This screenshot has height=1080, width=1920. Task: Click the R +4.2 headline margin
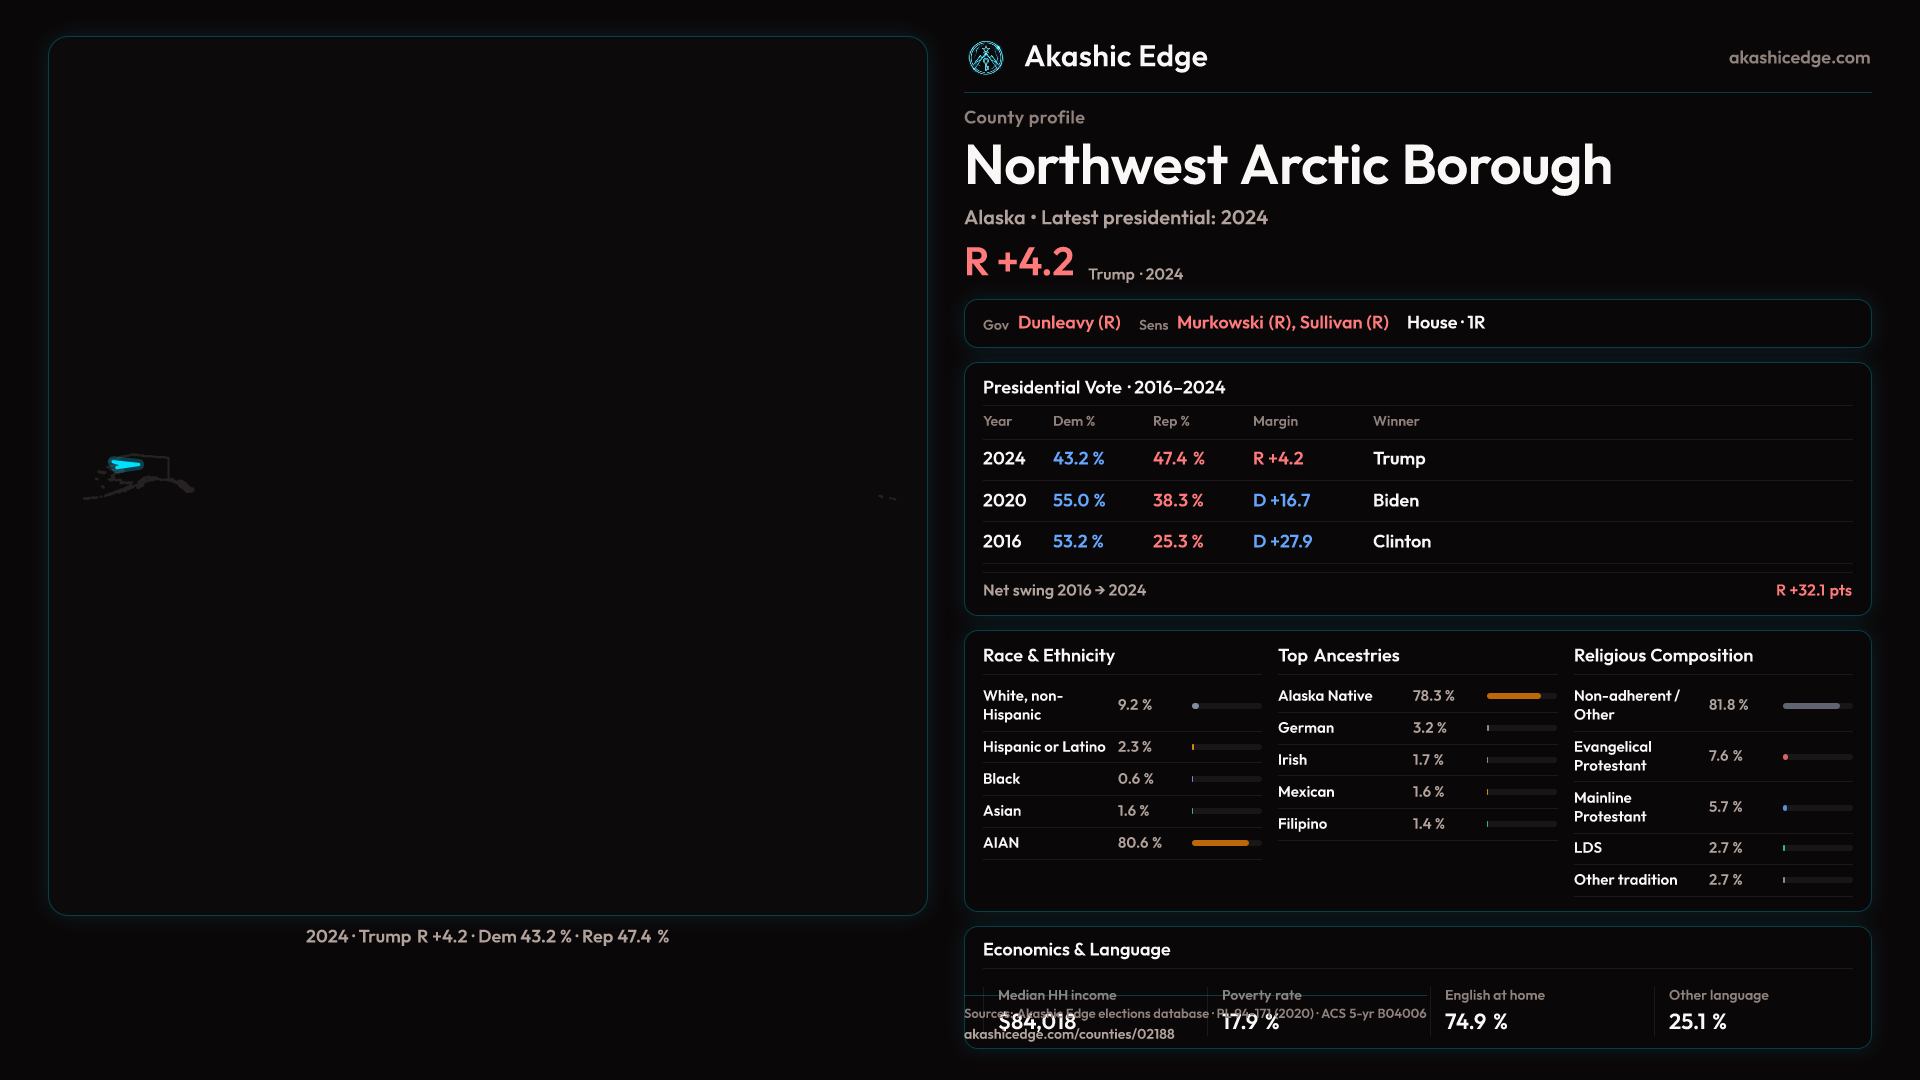point(1019,262)
